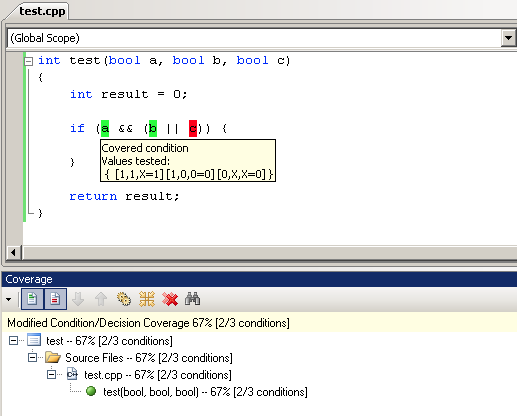The width and height of the screenshot is (517, 416).
Task: Click the red highlighted condition c
Action: pyautogui.click(x=193, y=128)
